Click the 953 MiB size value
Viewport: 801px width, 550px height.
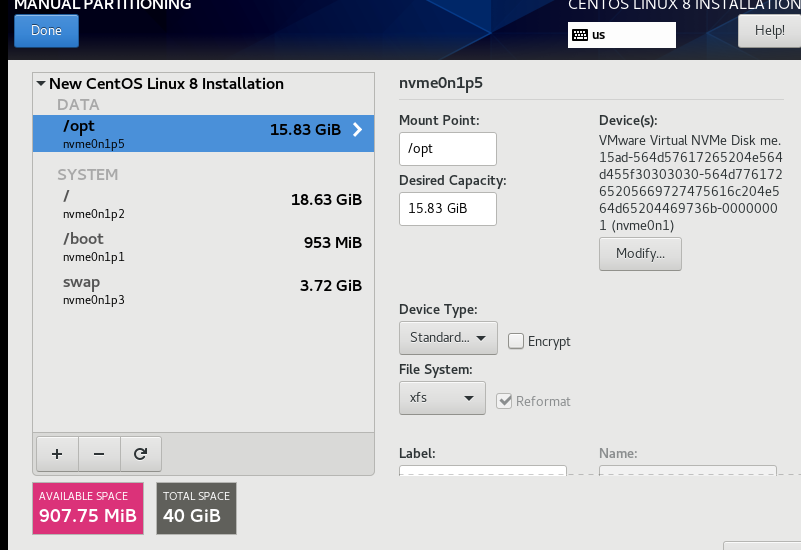[333, 243]
